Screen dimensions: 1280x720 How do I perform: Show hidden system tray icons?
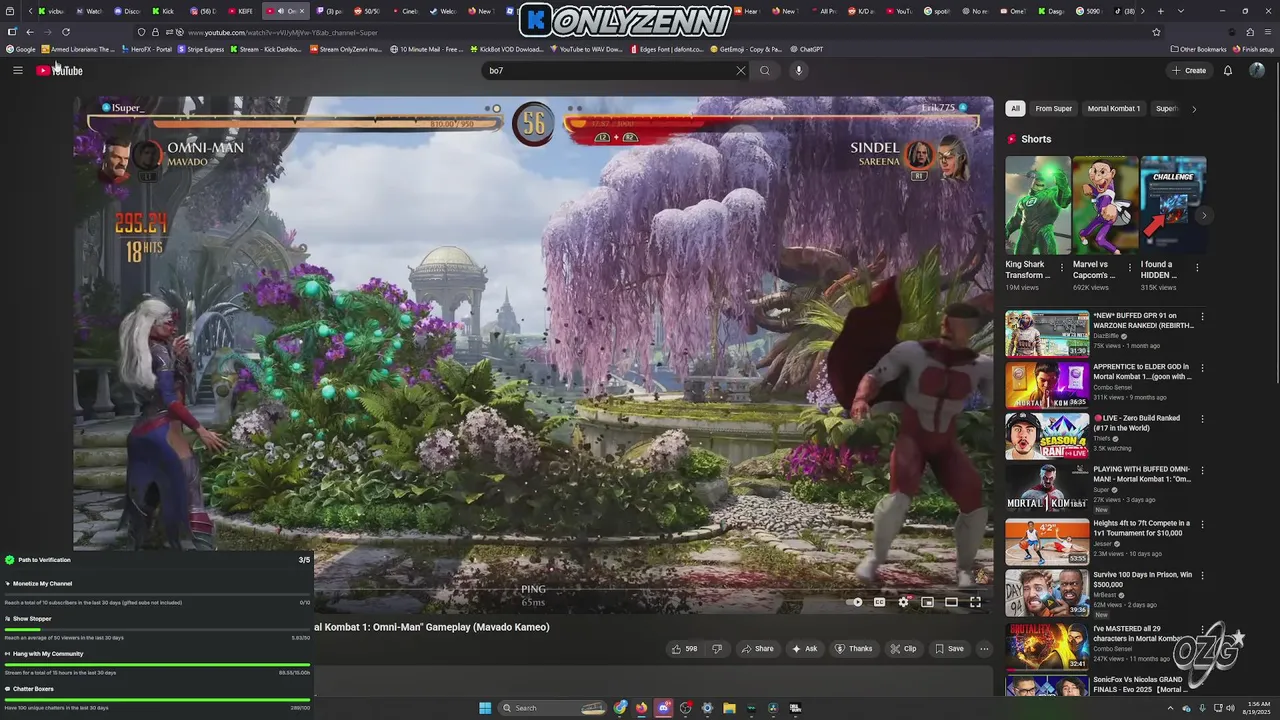(x=1170, y=708)
